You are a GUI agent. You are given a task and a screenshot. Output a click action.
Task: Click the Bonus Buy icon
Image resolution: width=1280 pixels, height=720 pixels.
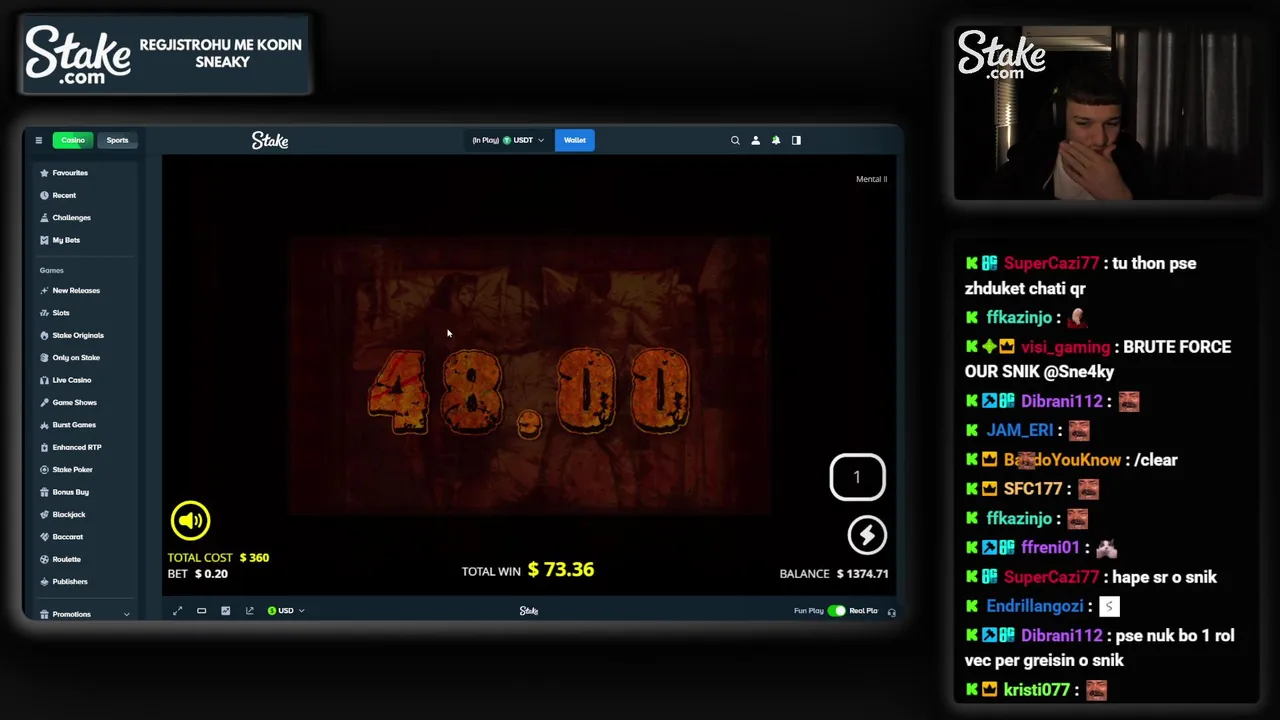click(44, 492)
